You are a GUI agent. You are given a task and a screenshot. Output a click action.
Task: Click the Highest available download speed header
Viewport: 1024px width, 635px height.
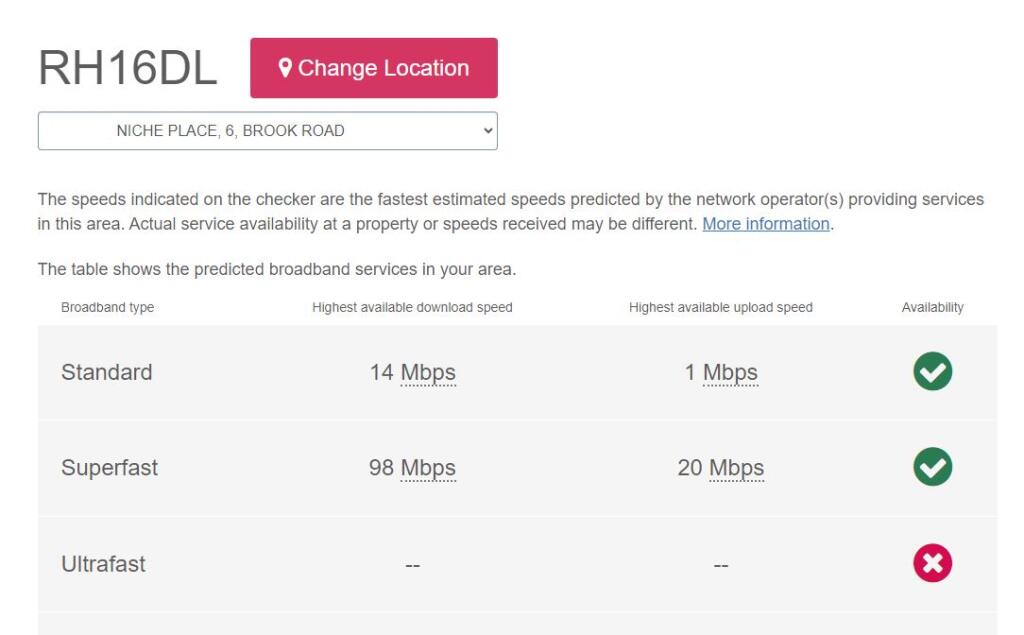pyautogui.click(x=412, y=308)
